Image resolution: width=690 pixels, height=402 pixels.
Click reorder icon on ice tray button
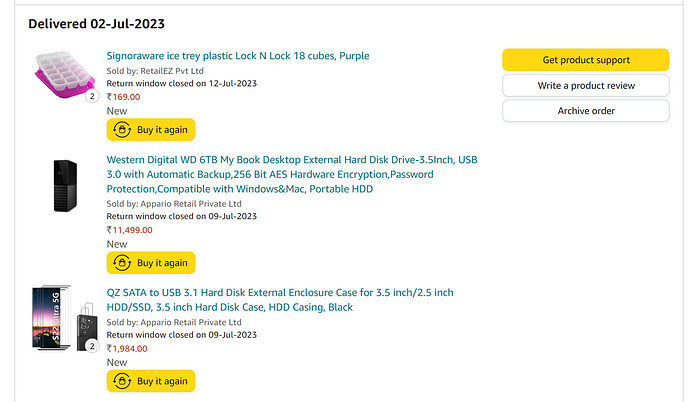[122, 130]
